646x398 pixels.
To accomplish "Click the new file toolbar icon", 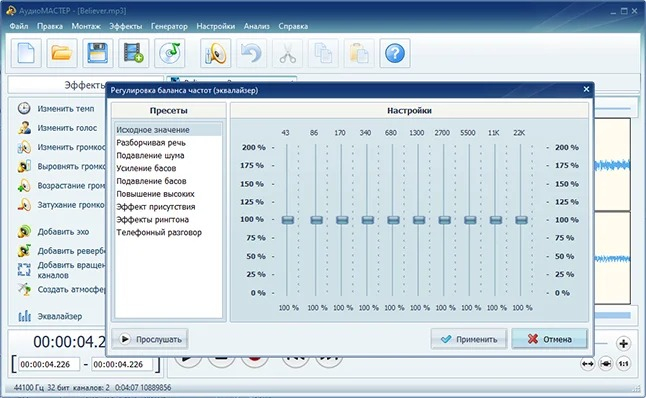I will (26, 53).
